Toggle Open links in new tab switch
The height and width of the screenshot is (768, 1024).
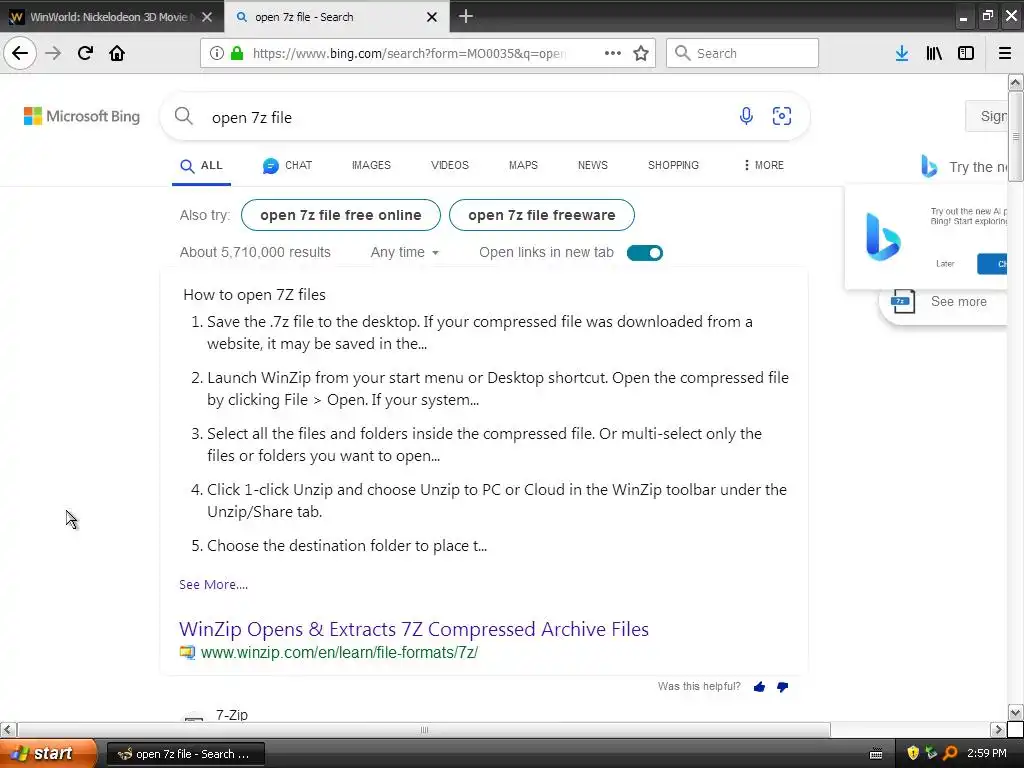tap(645, 253)
